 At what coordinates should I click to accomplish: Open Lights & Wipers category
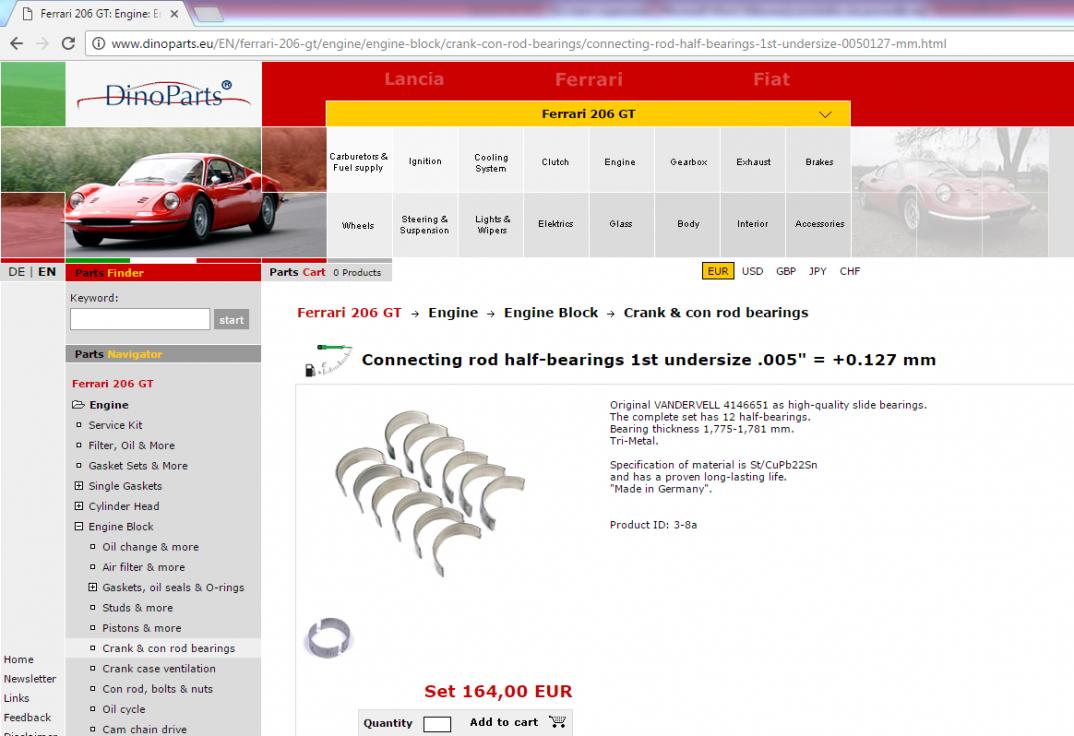coord(492,225)
